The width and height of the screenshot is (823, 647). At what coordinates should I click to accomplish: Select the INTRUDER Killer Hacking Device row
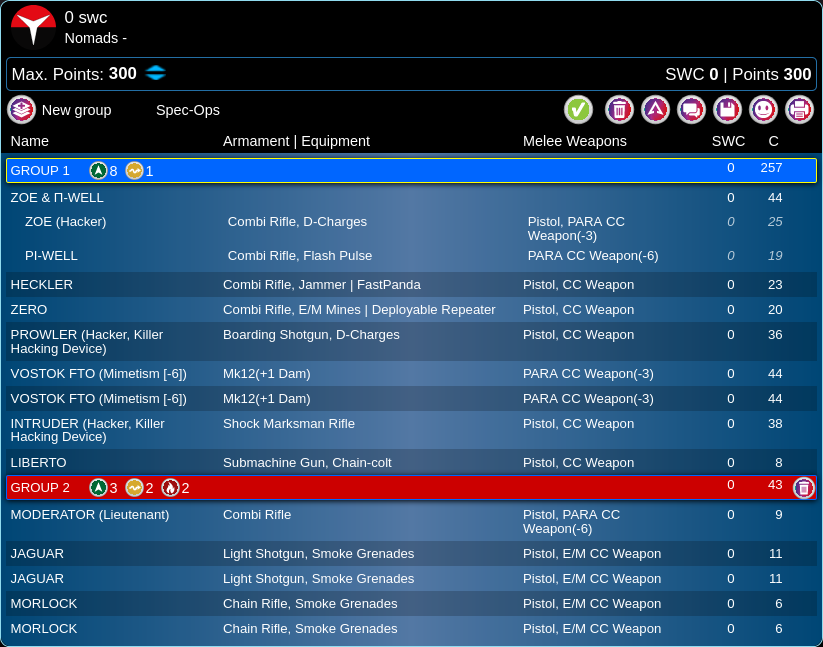(412, 430)
